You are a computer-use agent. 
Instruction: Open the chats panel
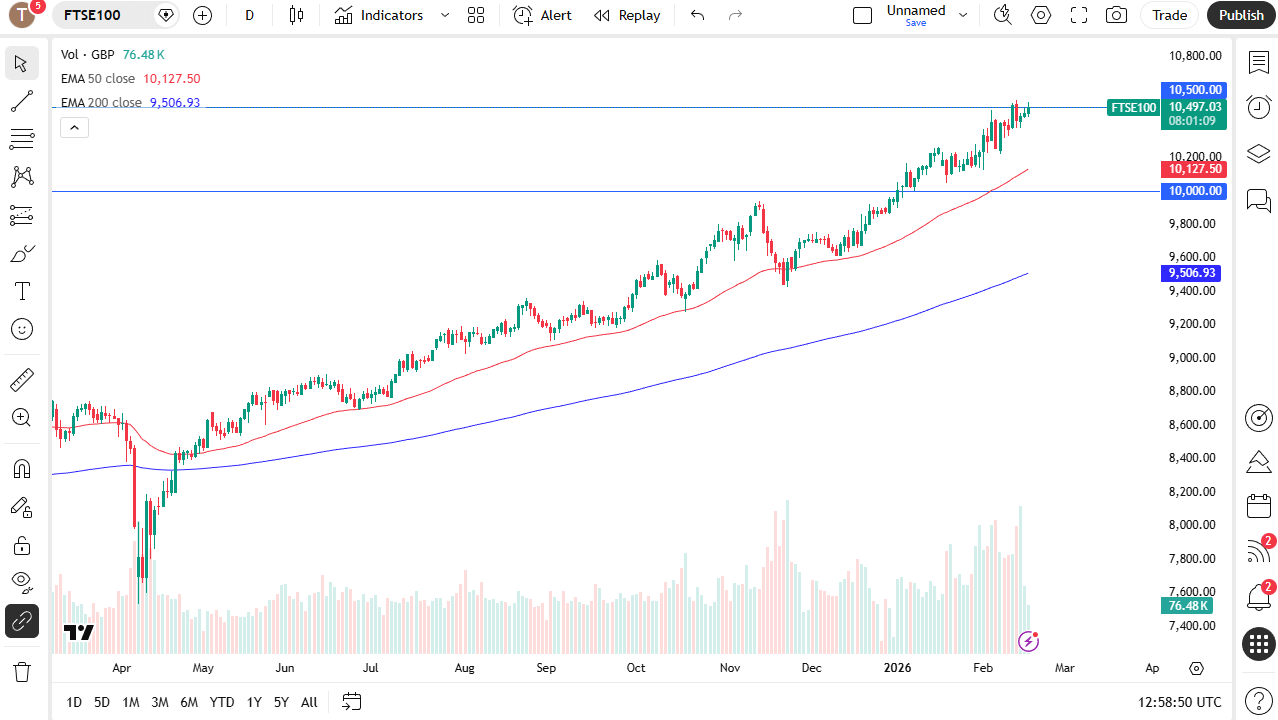[x=1258, y=200]
